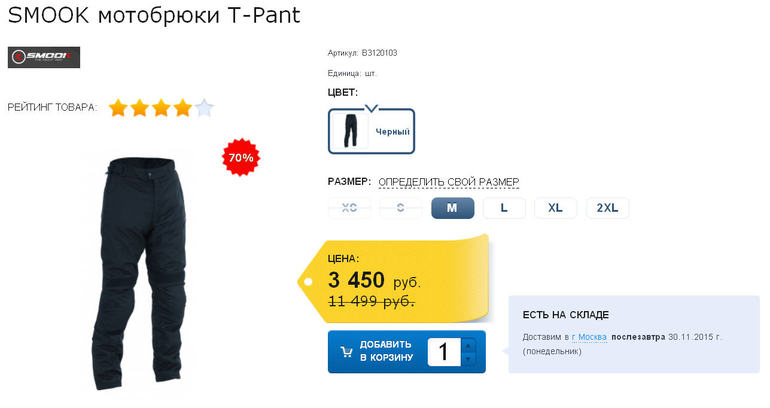This screenshot has width=770, height=408.
Task: Rate product with fourth star
Action: (x=182, y=108)
